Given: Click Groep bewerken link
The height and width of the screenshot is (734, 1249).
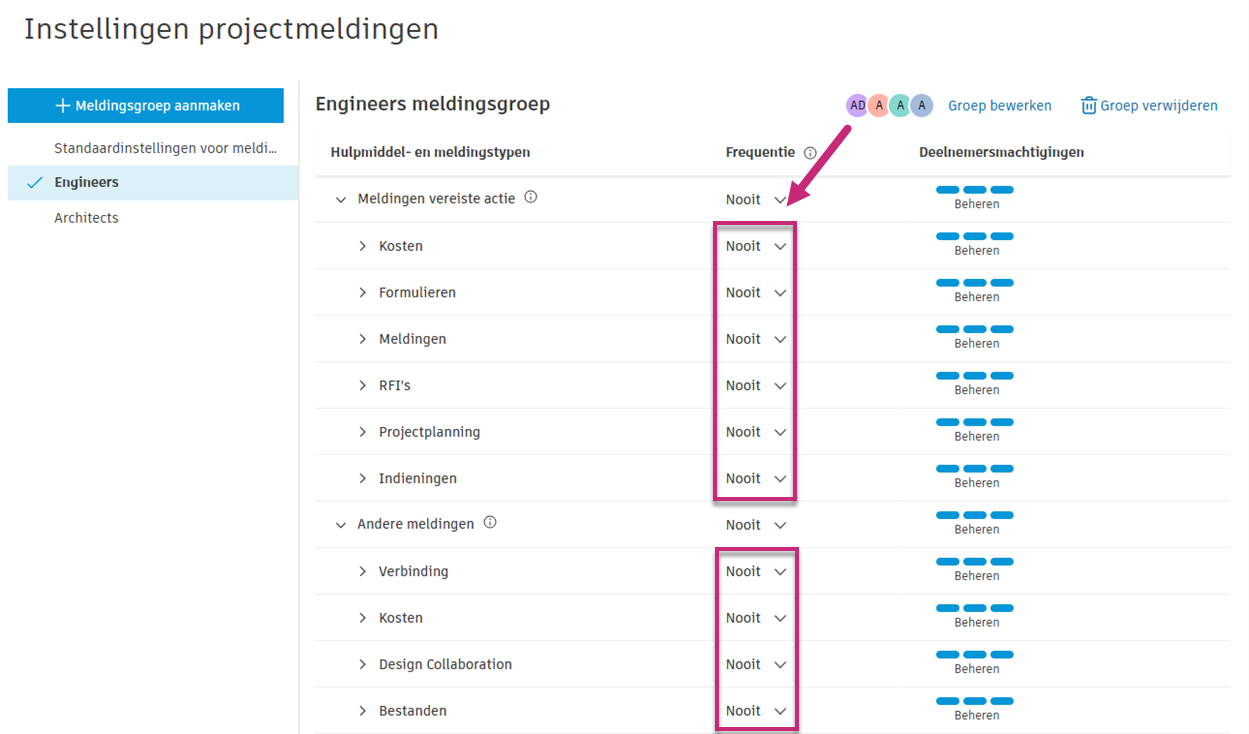Looking at the screenshot, I should (999, 105).
